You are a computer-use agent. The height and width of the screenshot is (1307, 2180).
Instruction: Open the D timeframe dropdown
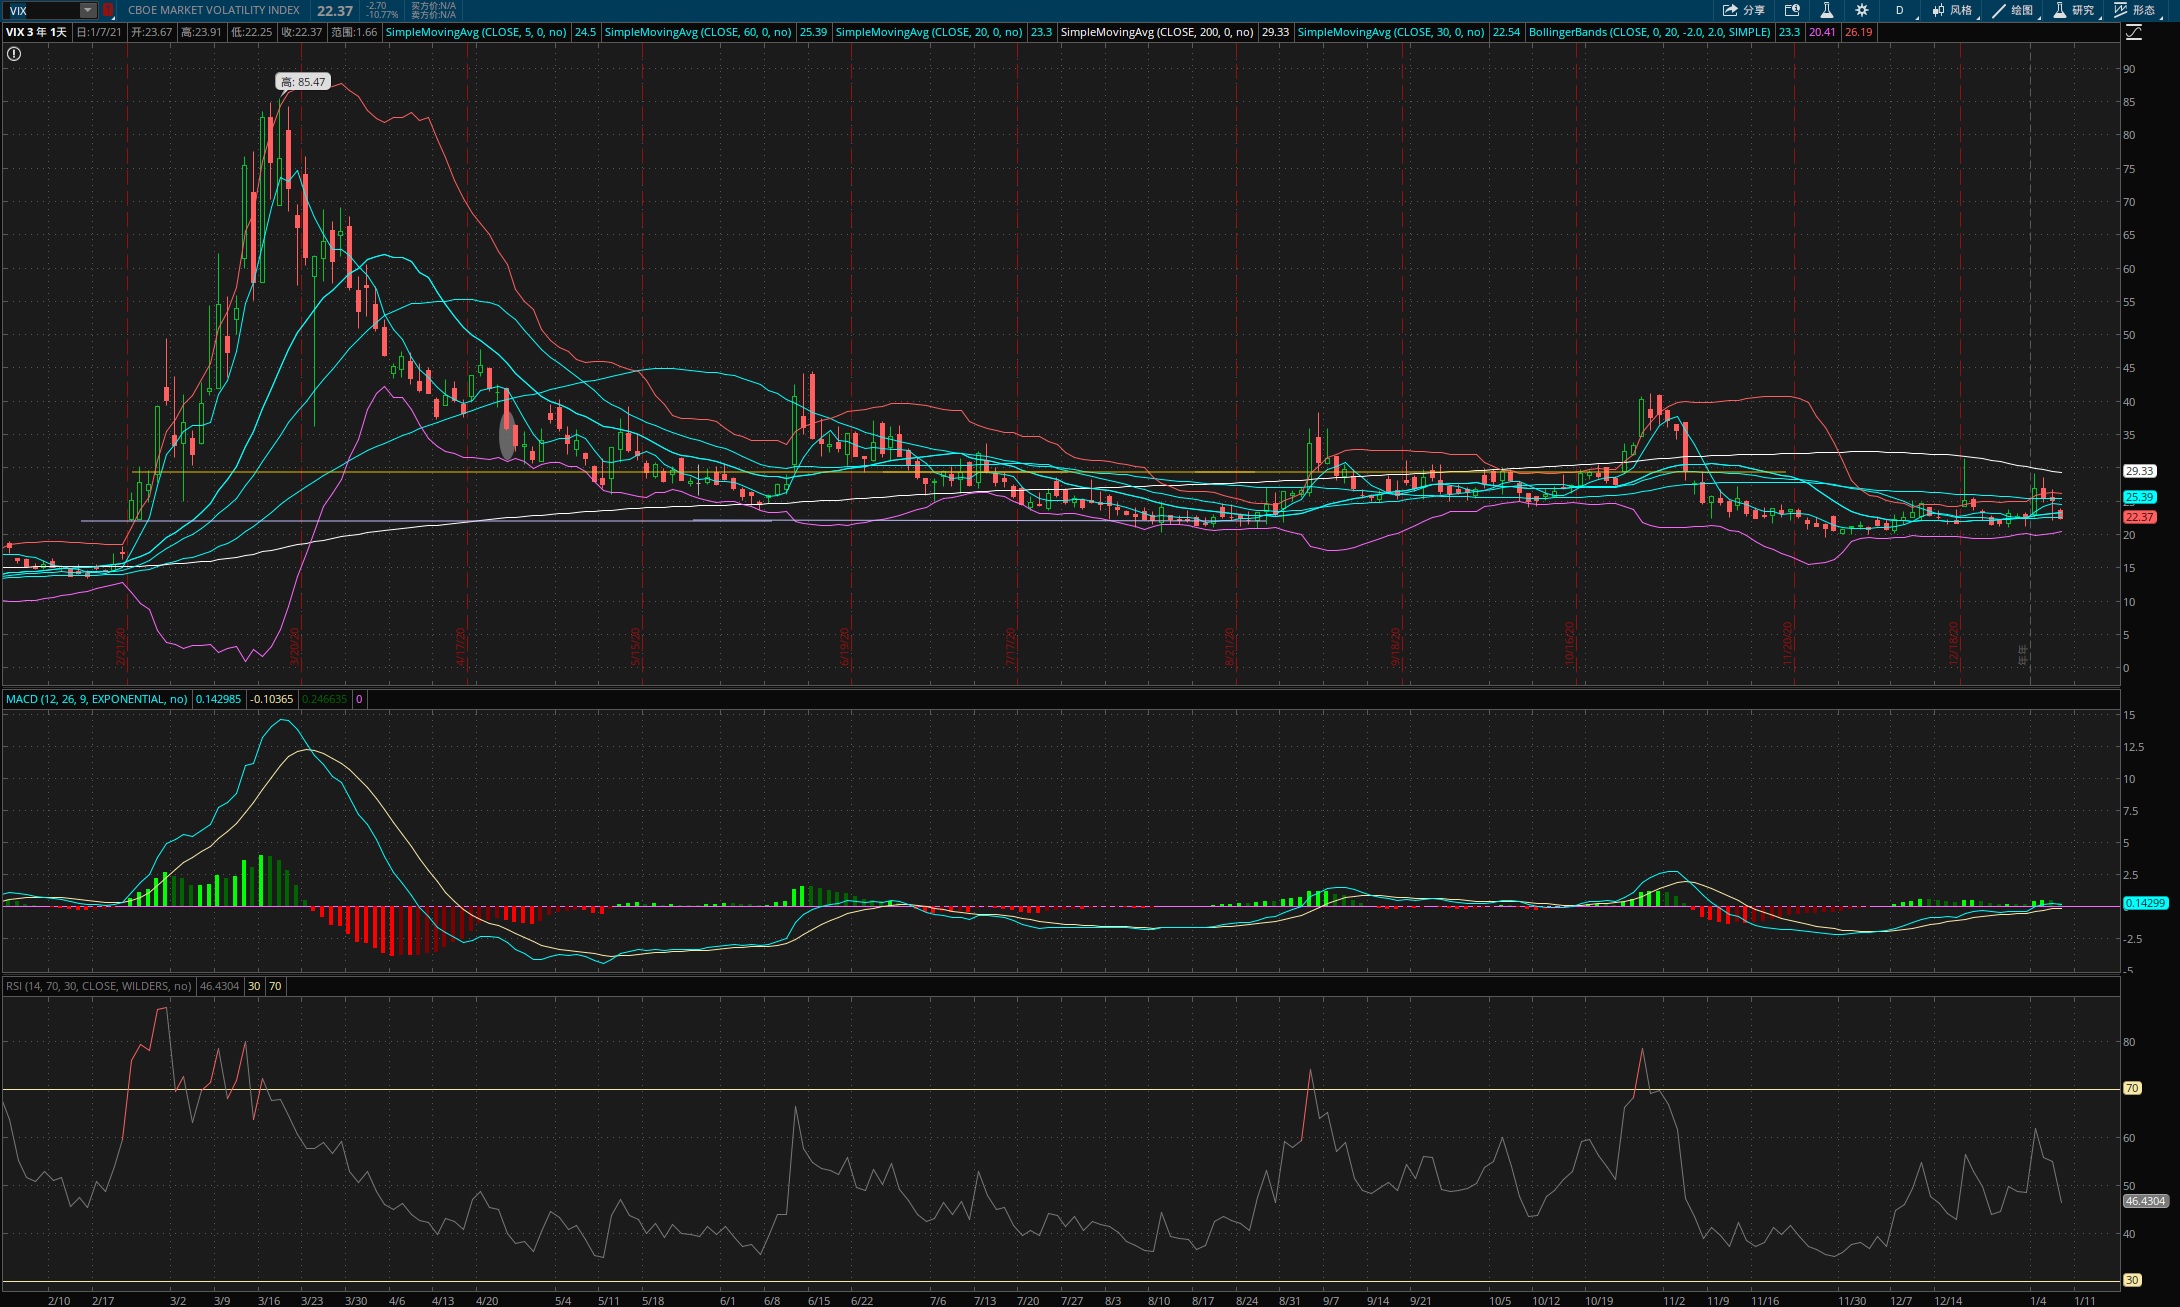[x=1900, y=10]
